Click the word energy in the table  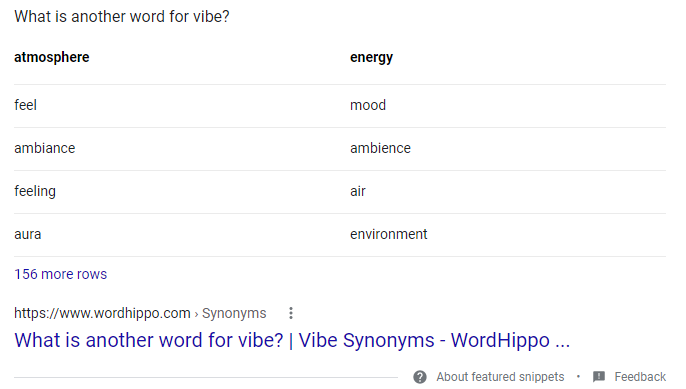(371, 57)
